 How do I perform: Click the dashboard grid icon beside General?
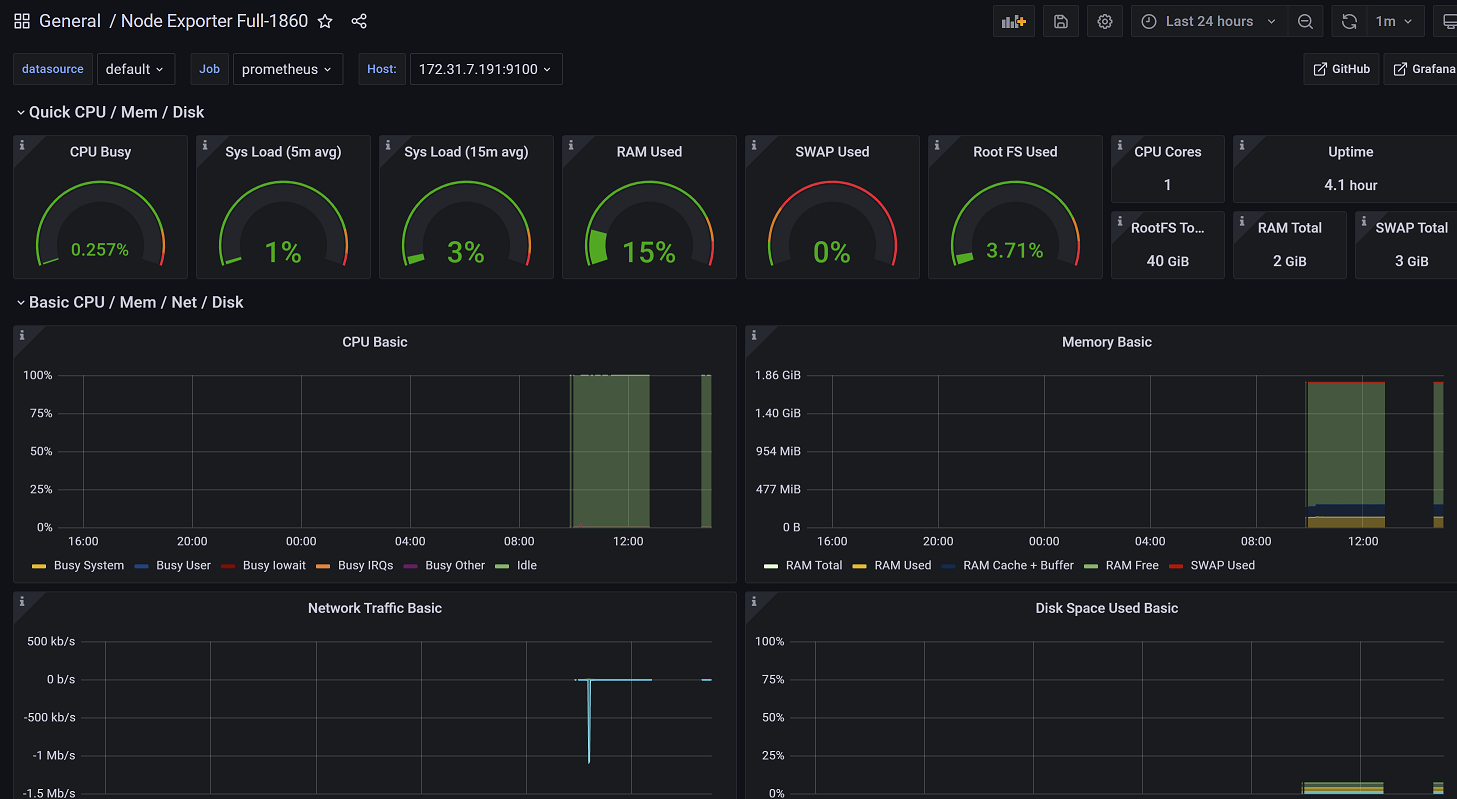pos(22,21)
